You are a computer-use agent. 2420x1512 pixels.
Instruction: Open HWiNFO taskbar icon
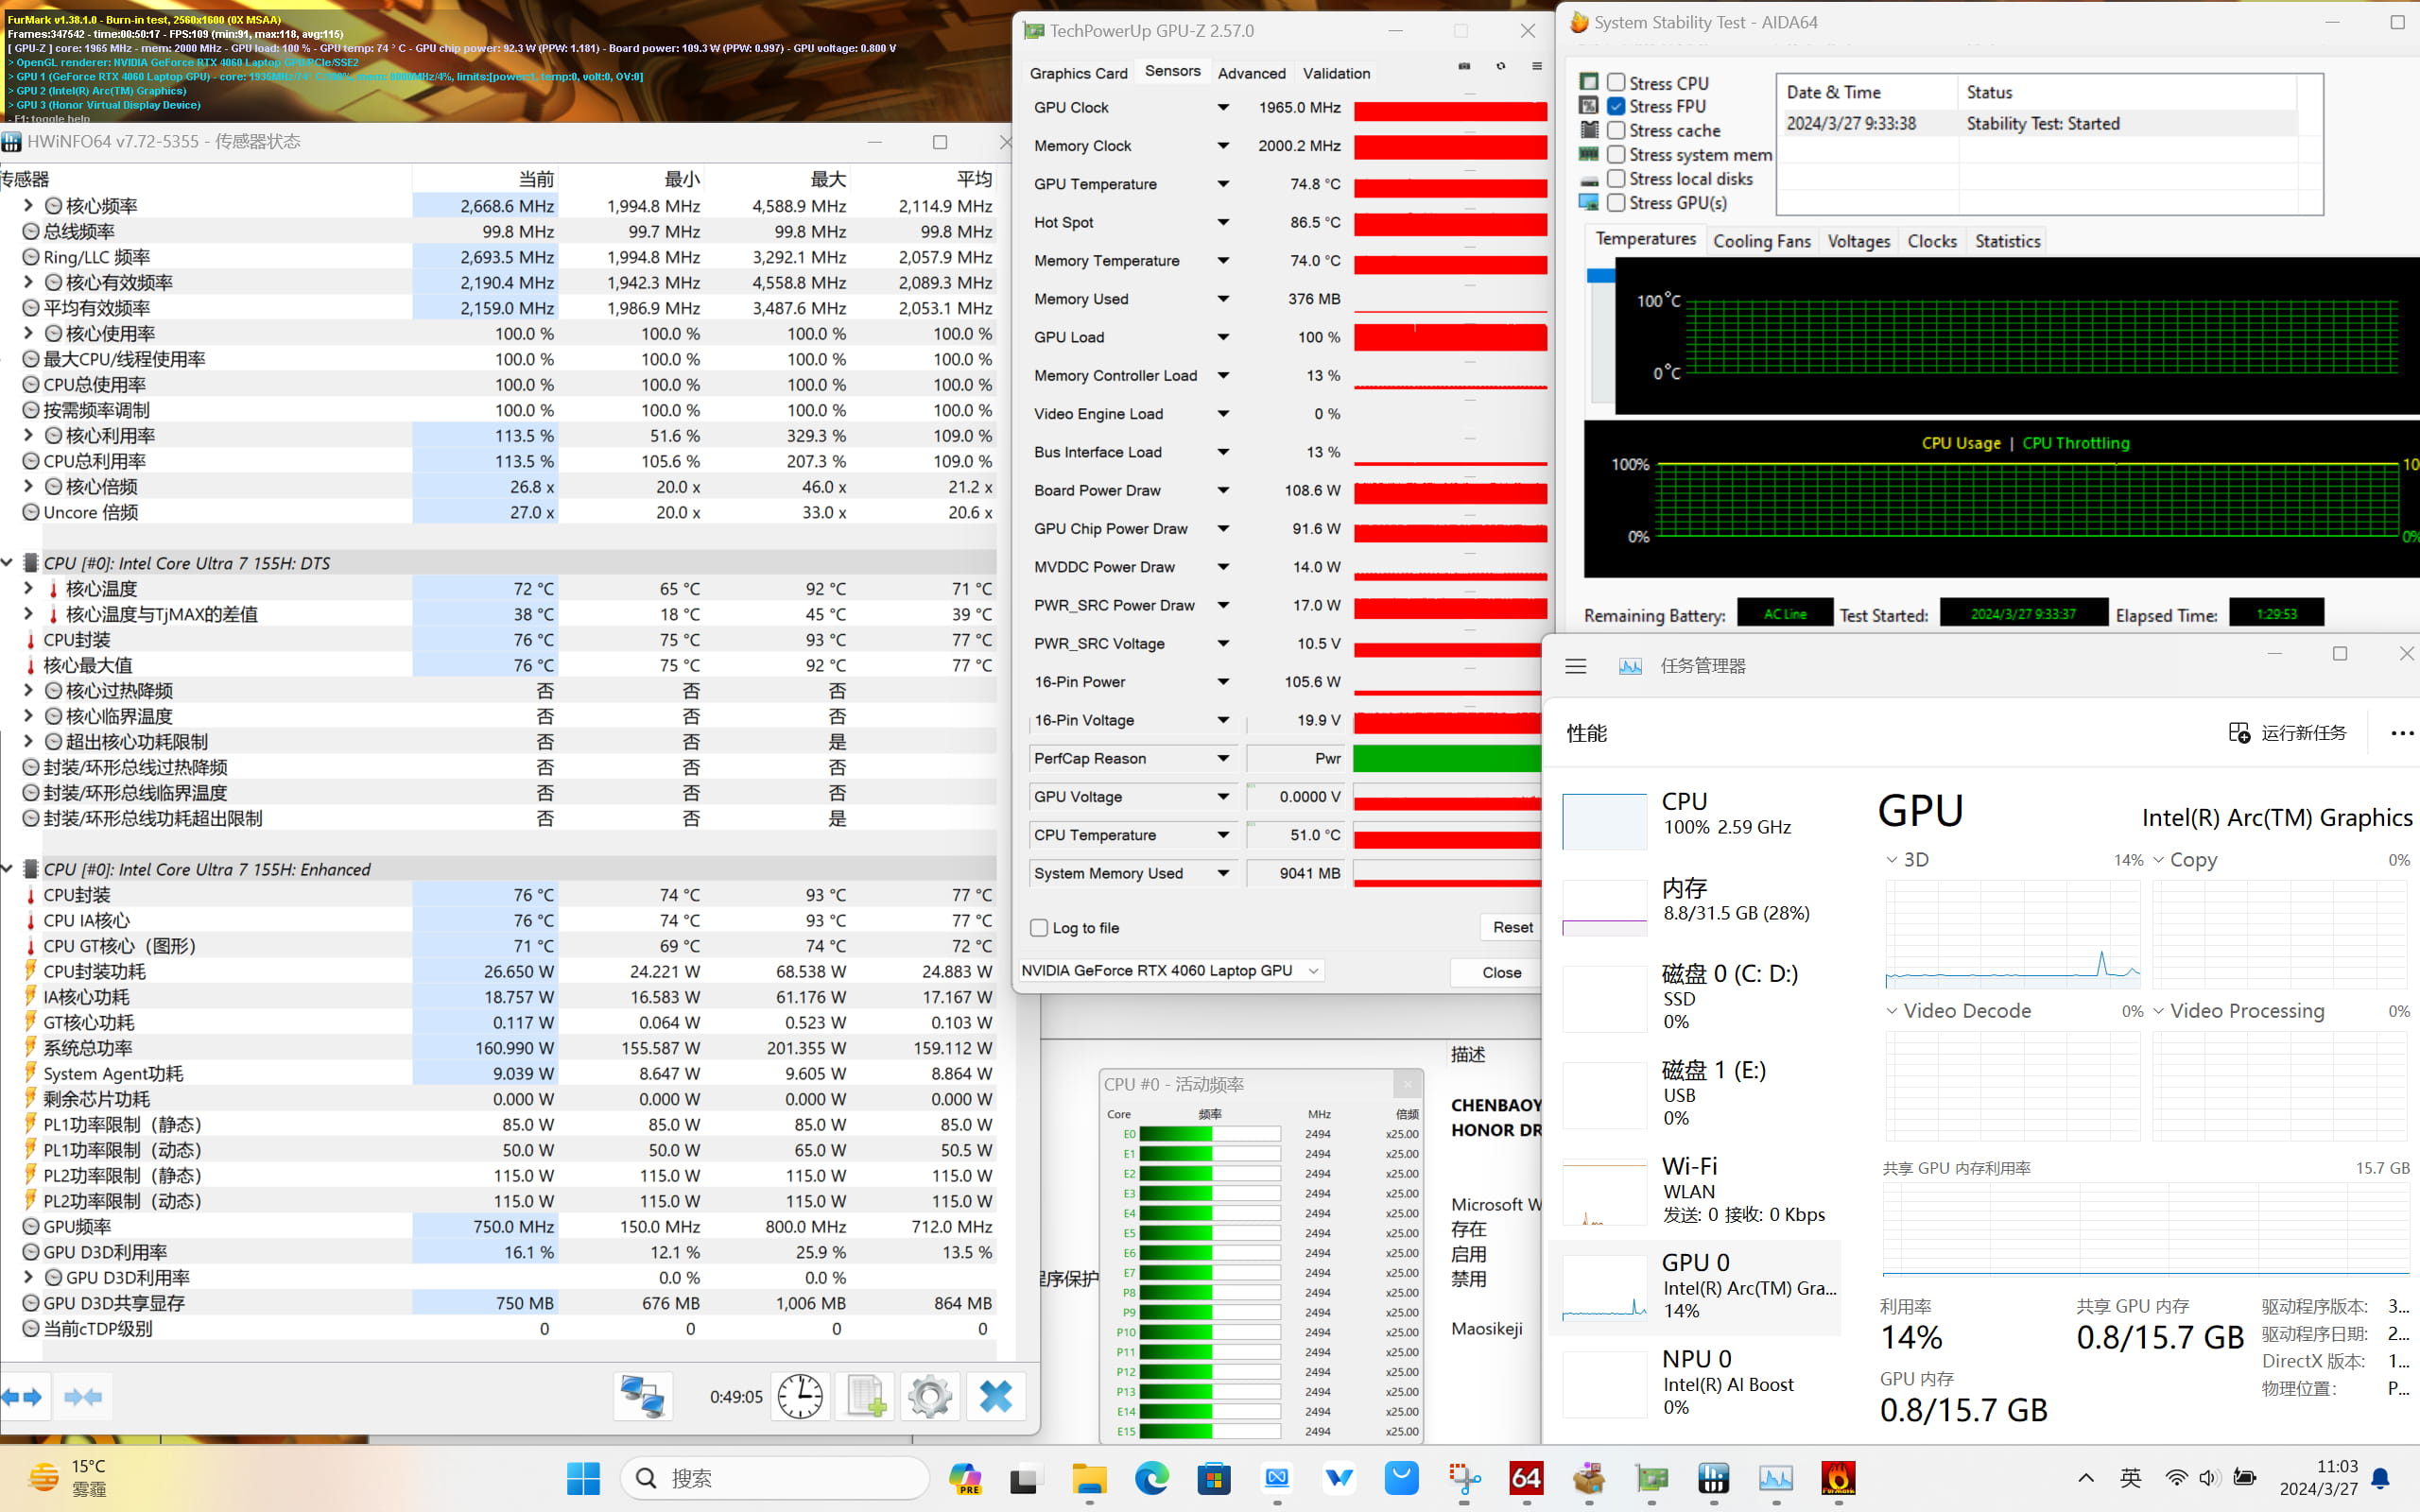pos(1713,1478)
